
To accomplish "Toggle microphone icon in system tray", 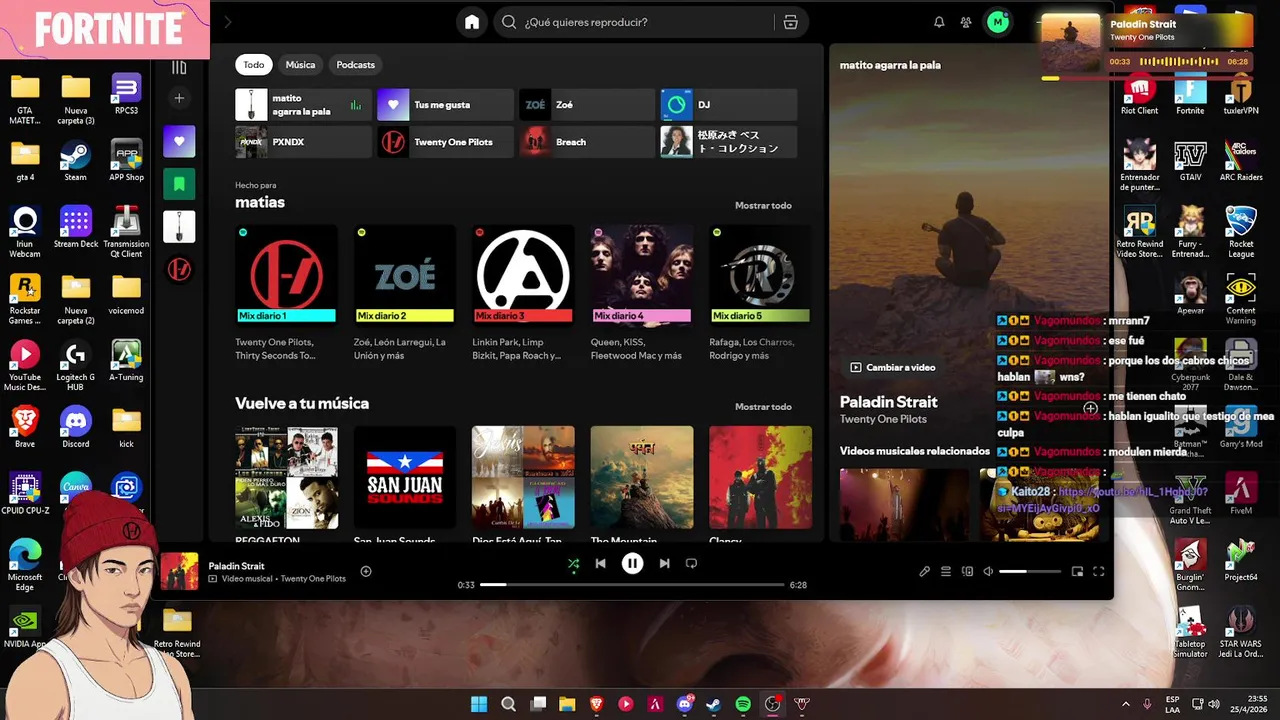I will [1147, 704].
